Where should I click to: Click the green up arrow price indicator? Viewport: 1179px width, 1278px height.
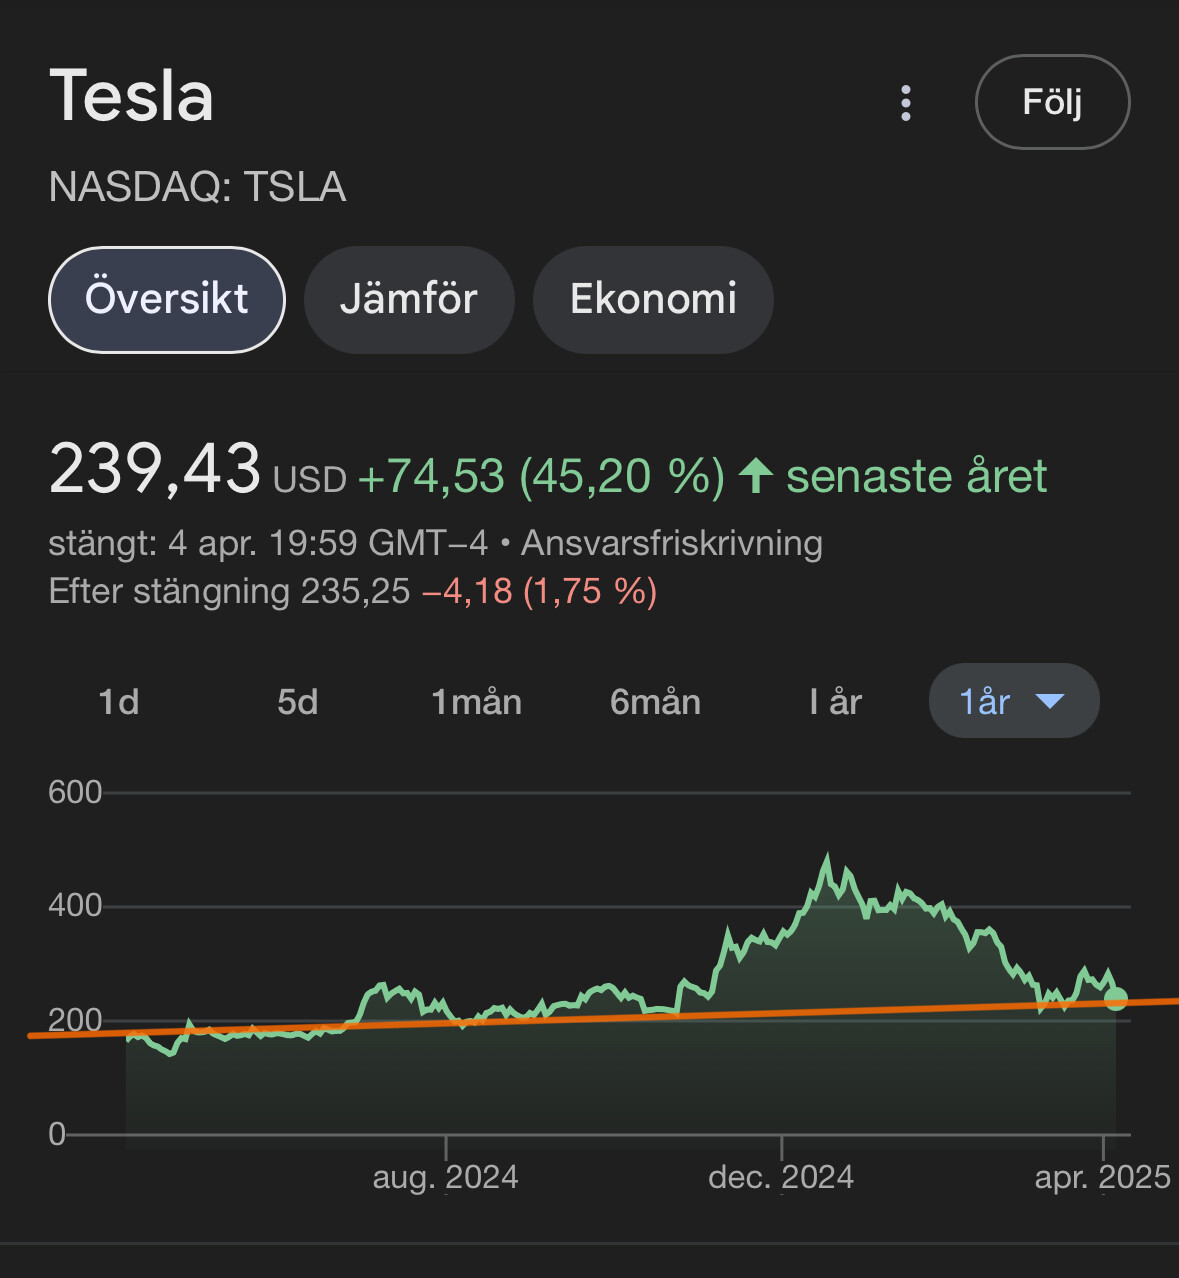point(756,476)
